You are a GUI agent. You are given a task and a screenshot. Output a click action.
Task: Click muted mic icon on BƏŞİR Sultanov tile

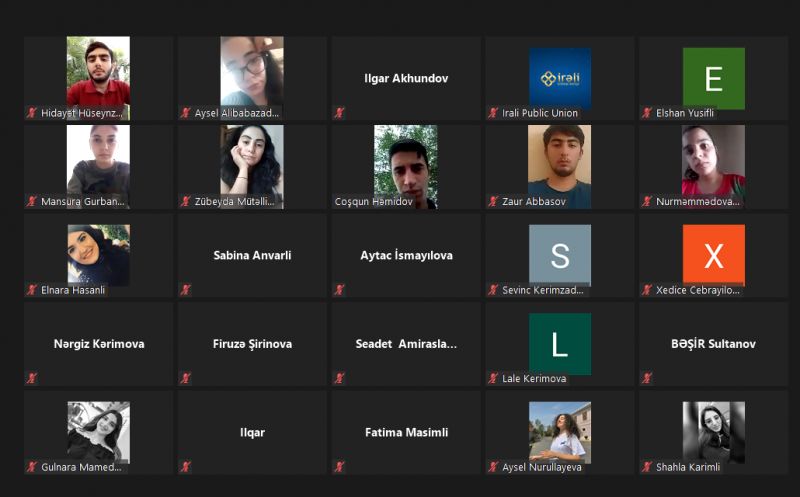point(647,378)
